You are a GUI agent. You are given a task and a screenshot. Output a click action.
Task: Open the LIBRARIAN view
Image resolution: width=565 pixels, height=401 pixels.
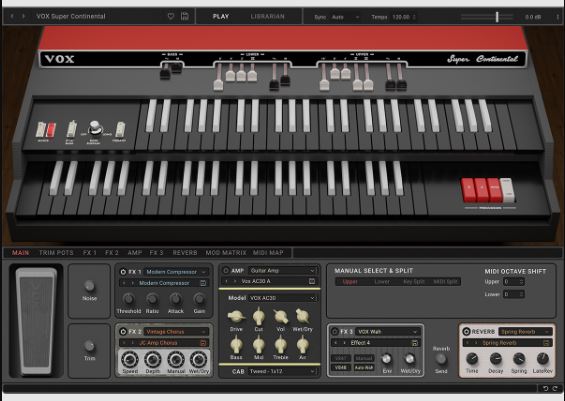(267, 16)
